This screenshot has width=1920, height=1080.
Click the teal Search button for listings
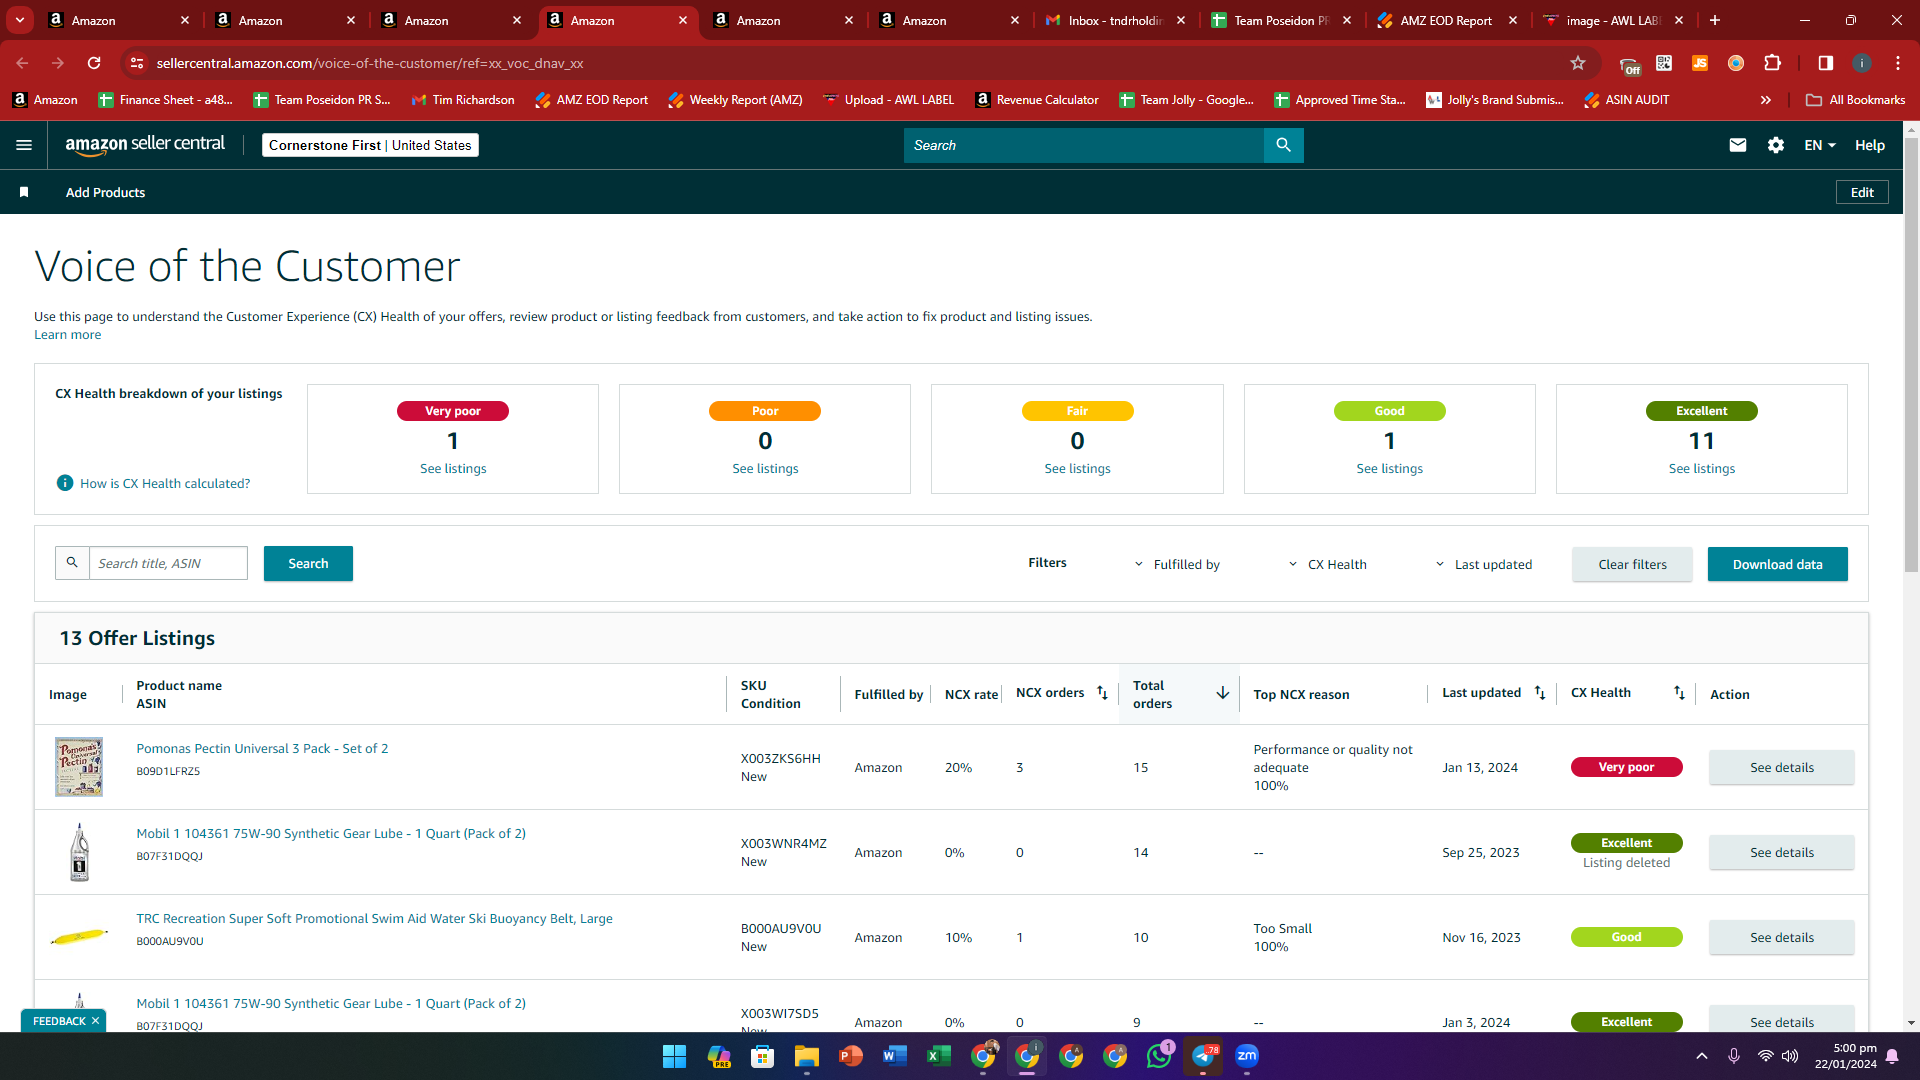coord(308,563)
